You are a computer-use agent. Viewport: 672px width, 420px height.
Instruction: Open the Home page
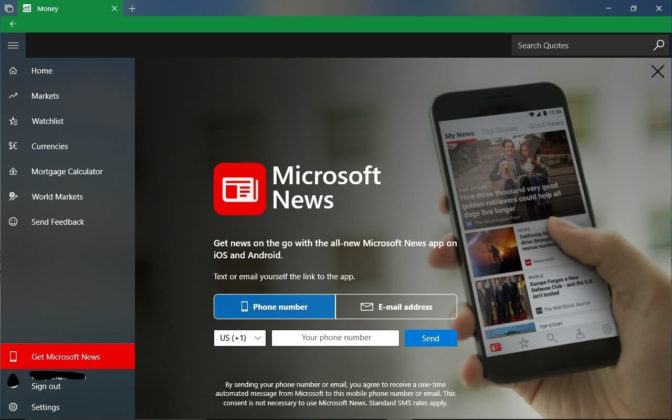click(68, 71)
